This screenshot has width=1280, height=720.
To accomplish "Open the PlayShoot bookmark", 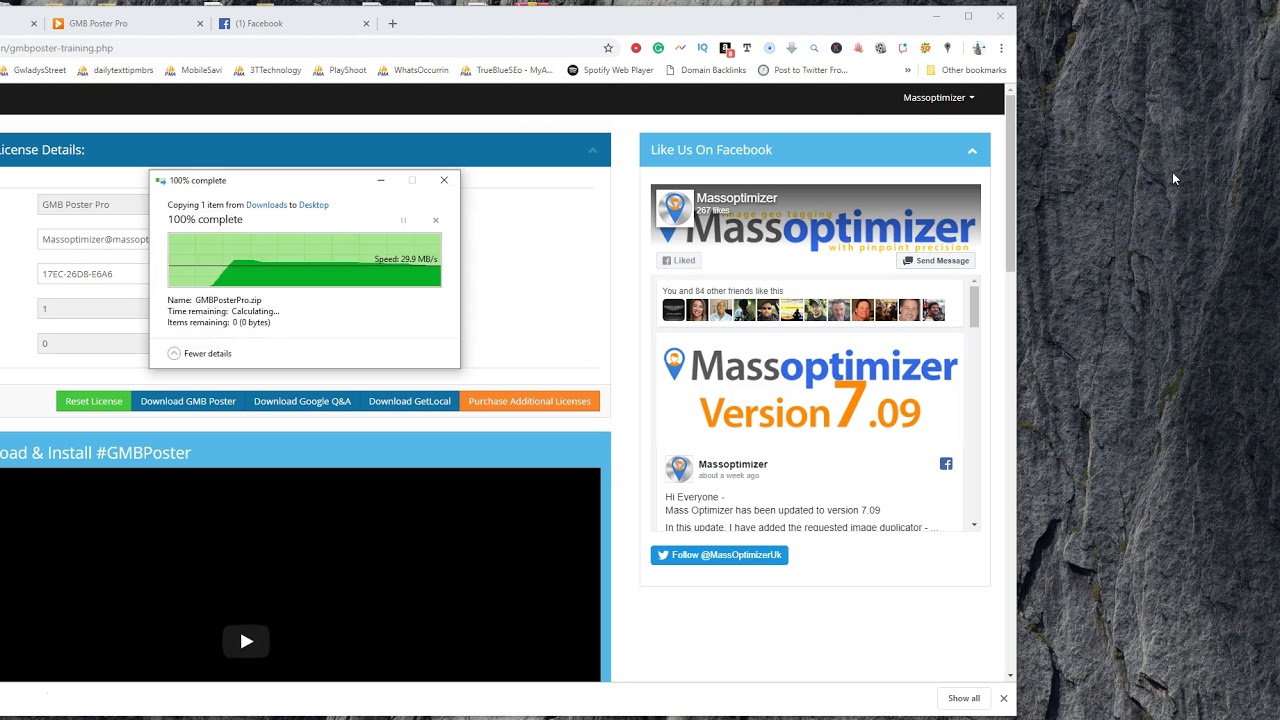I will tap(340, 70).
